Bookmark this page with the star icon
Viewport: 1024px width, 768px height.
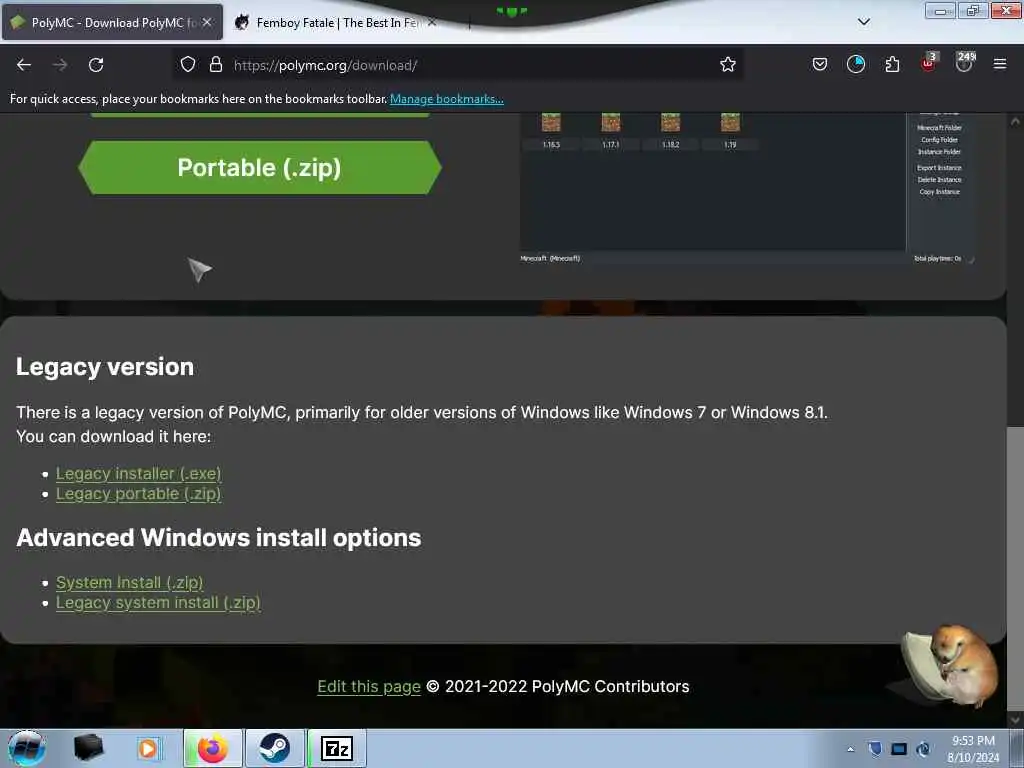point(728,65)
